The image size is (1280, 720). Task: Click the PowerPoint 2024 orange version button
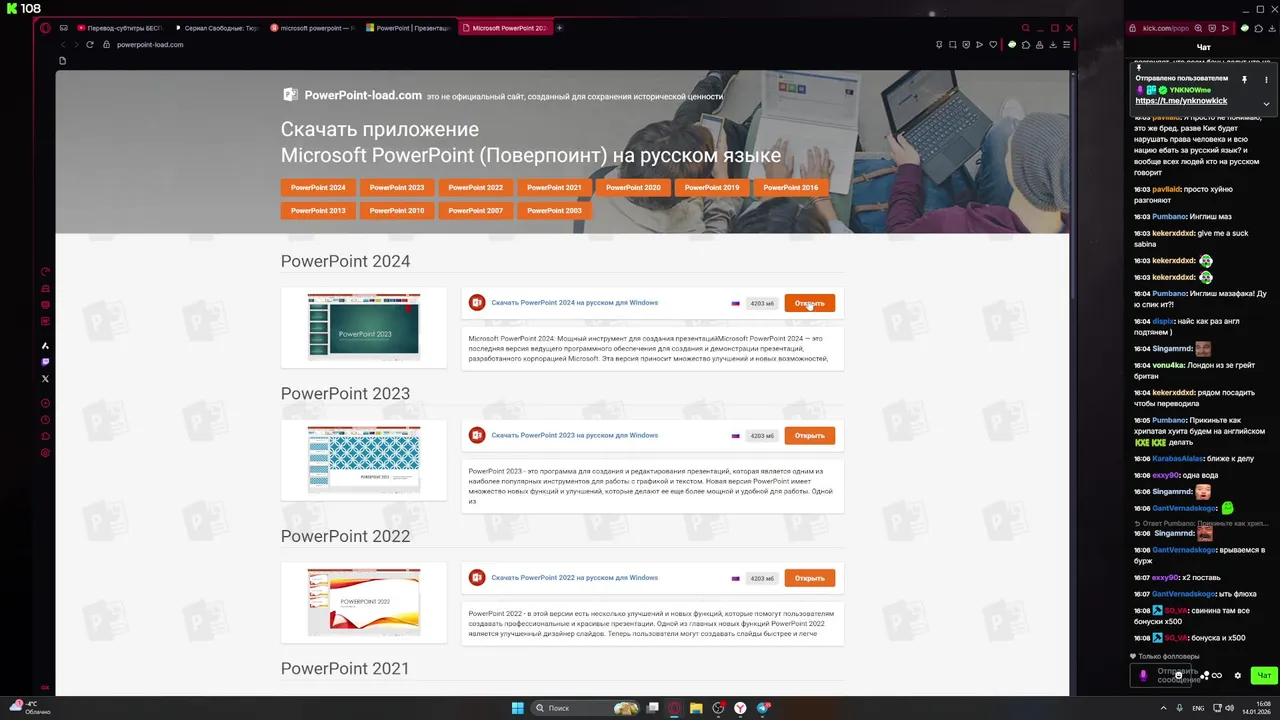pyautogui.click(x=318, y=187)
